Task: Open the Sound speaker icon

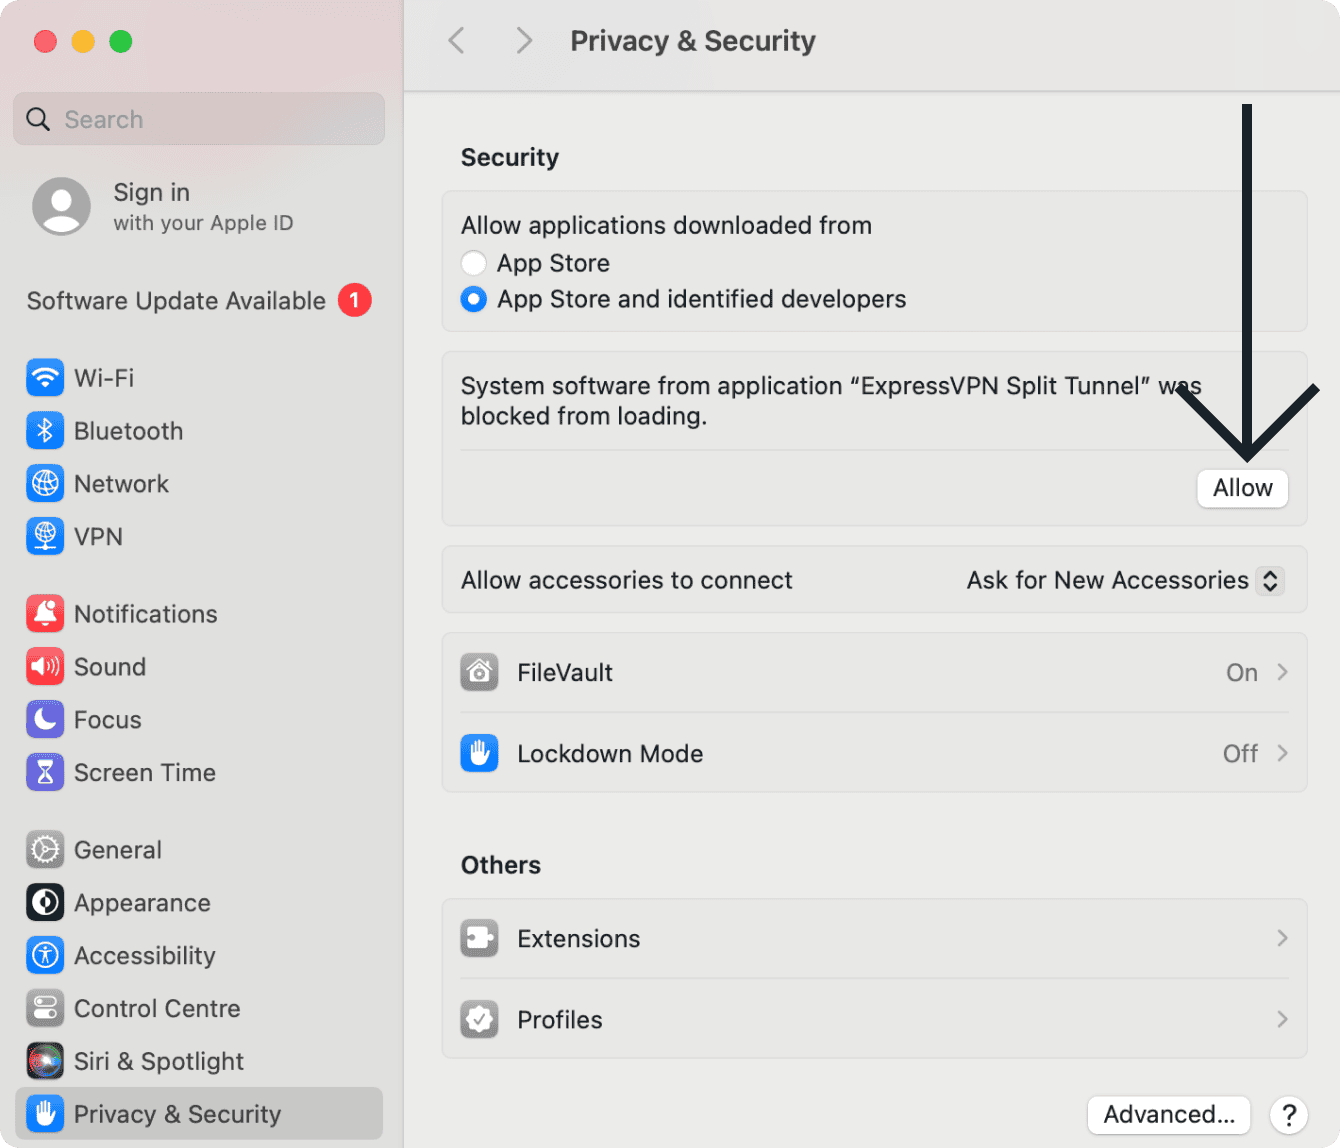Action: click(45, 667)
